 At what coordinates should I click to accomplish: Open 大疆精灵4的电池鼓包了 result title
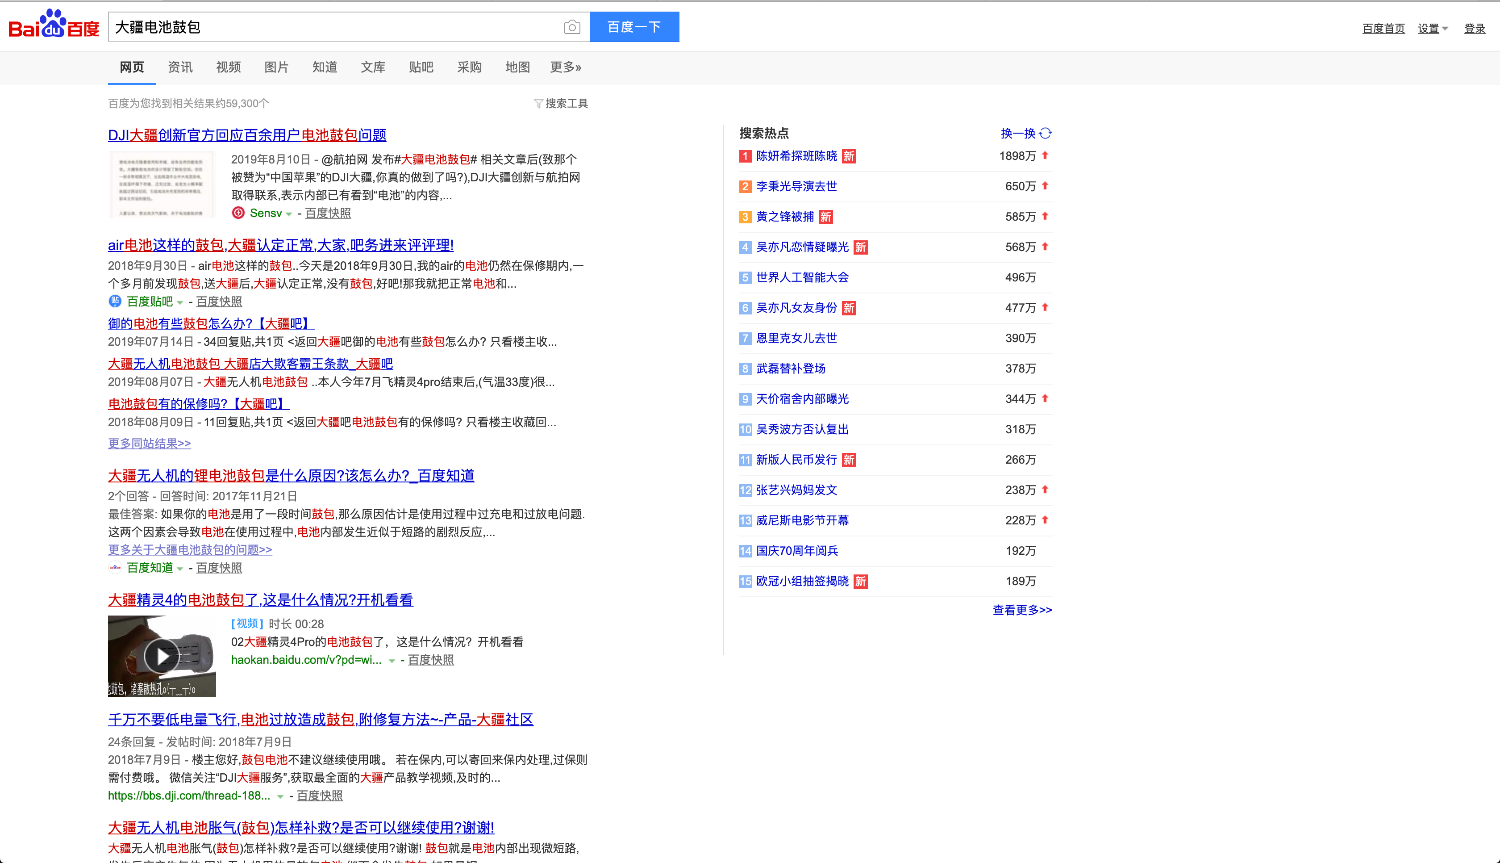260,600
